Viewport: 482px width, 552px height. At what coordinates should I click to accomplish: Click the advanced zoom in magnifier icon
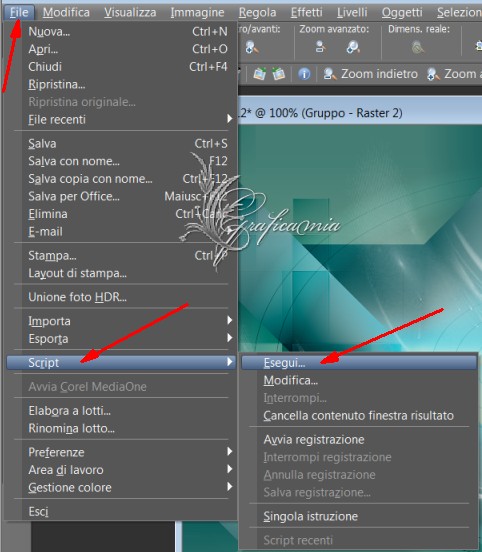[x=353, y=47]
